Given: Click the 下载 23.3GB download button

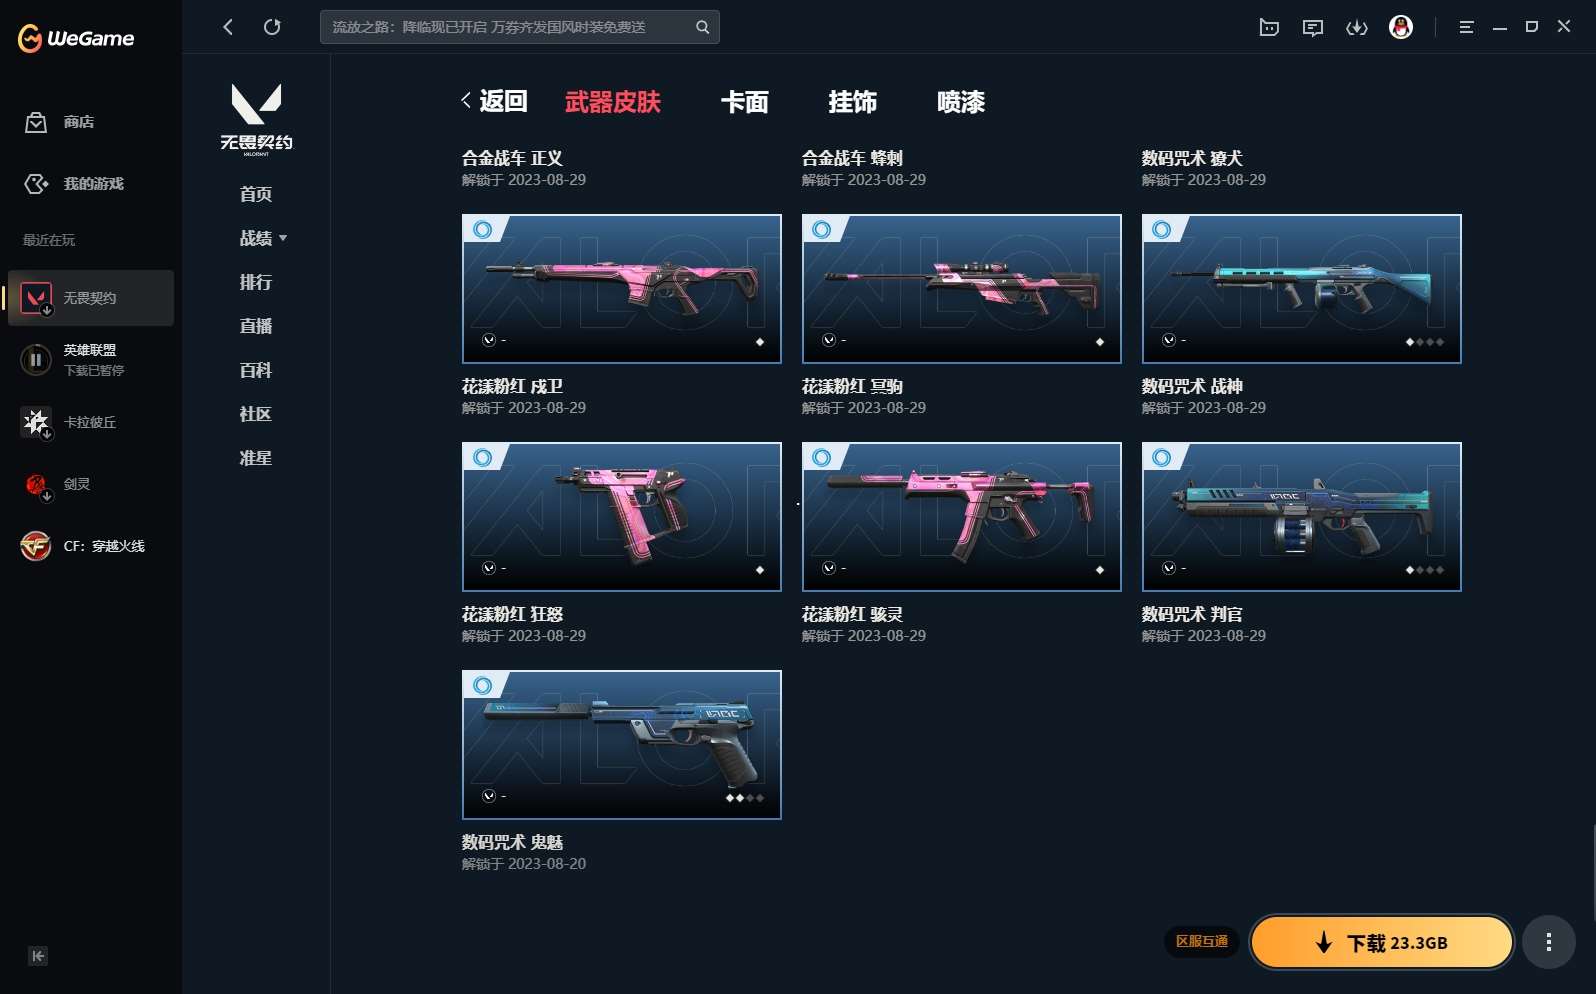Looking at the screenshot, I should [1382, 942].
